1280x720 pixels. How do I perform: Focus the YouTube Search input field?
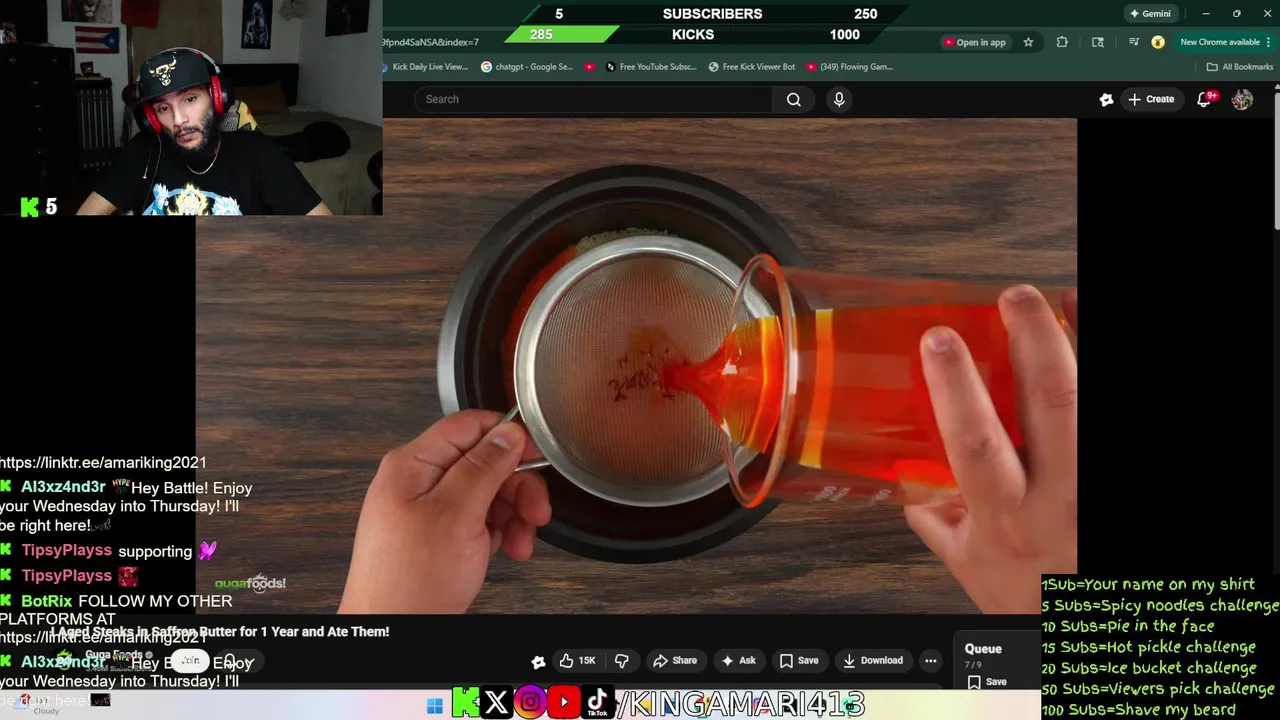tap(594, 99)
